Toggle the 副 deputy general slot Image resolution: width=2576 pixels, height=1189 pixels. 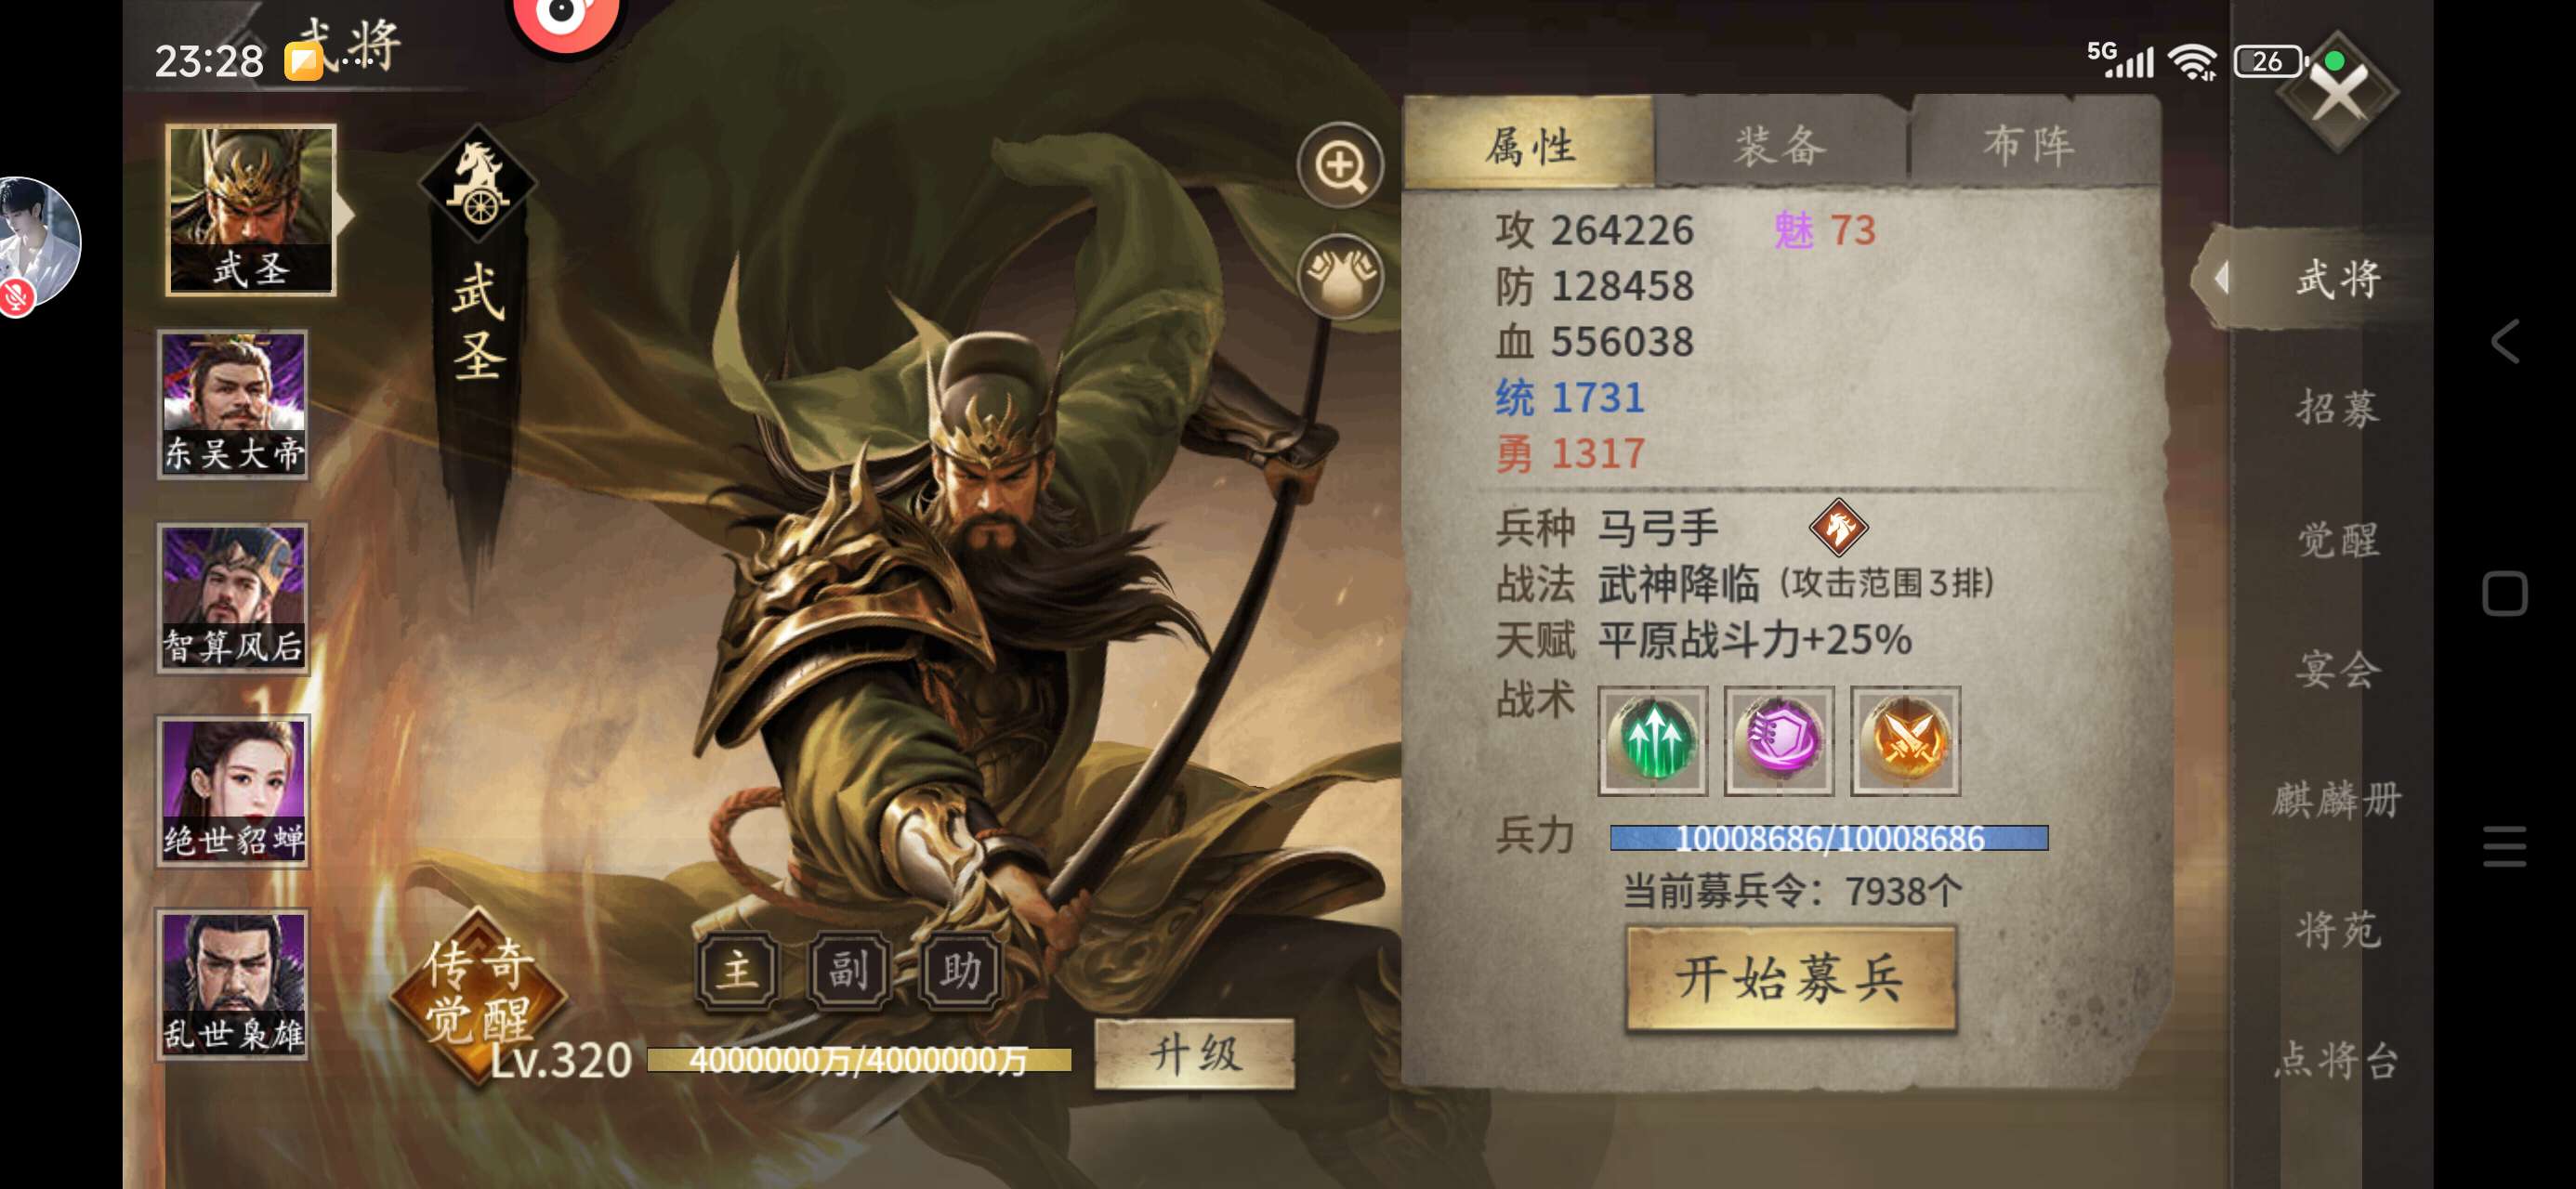[x=848, y=970]
